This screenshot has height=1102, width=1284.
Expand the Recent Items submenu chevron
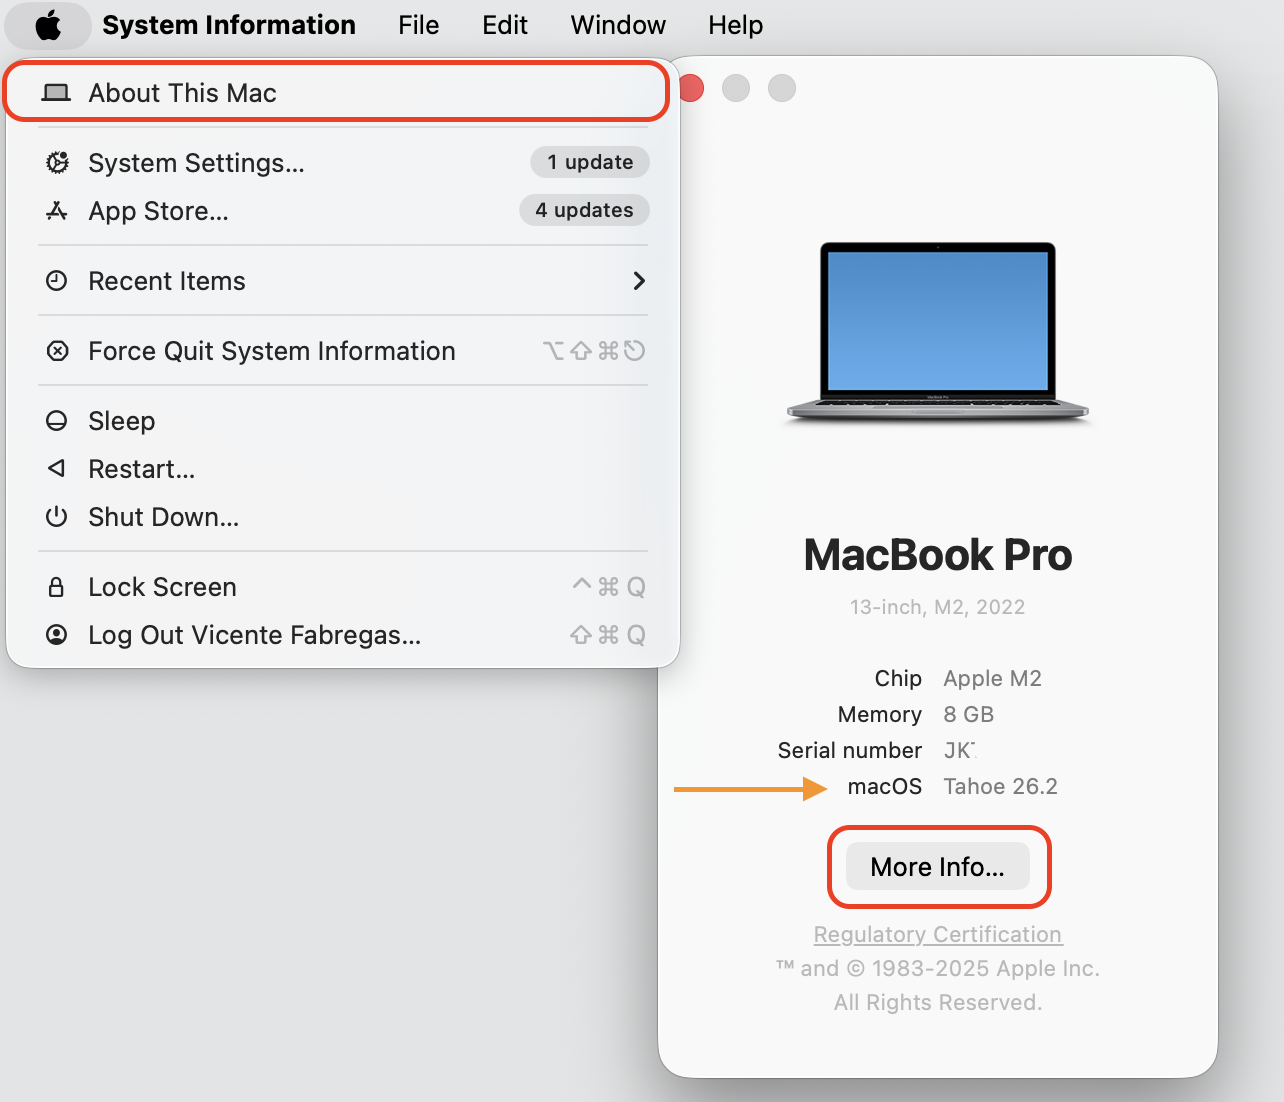(639, 281)
